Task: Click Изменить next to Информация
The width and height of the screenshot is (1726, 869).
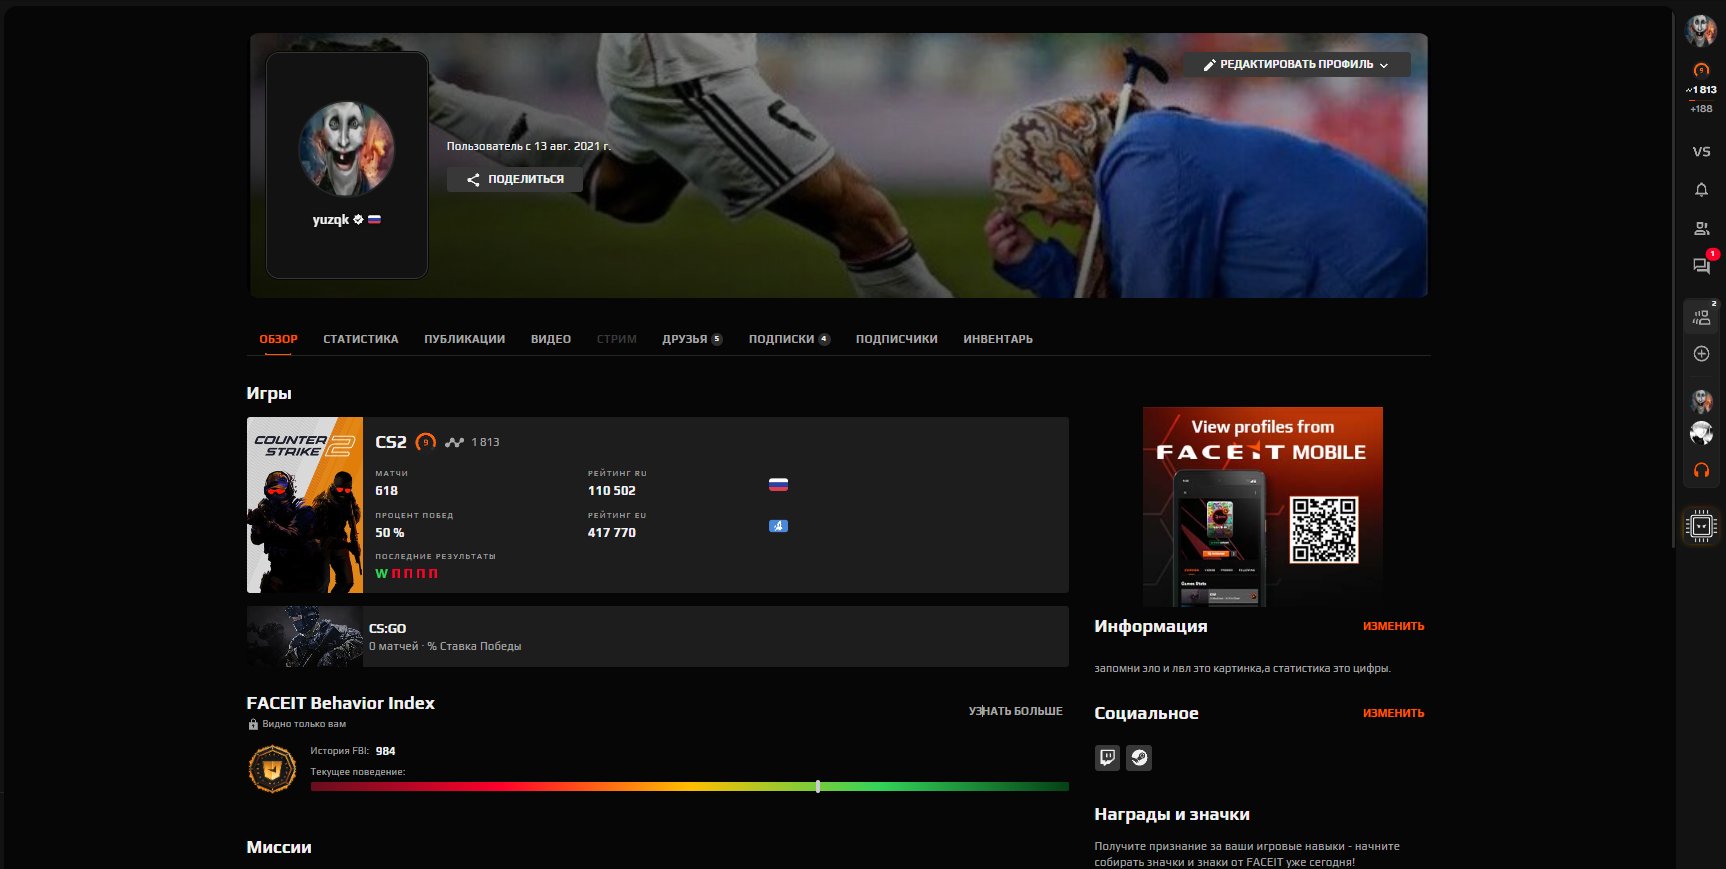Action: coord(1393,626)
